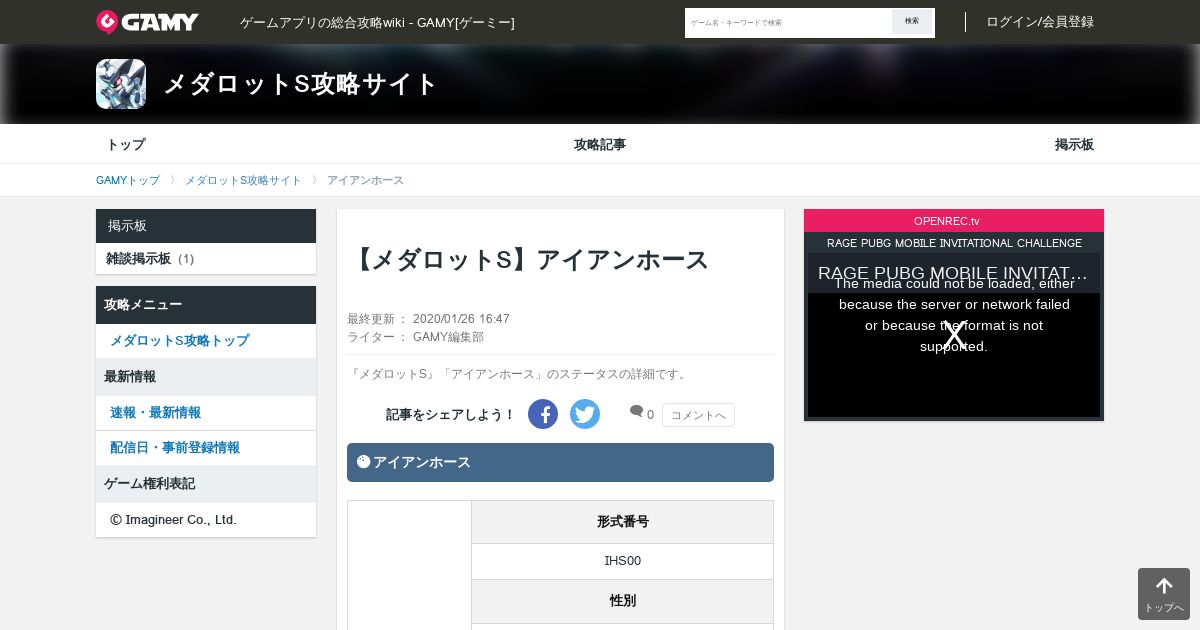Viewport: 1200px width, 630px height.
Task: Open 雑談掲示板 in the sidebar
Action: 206,259
